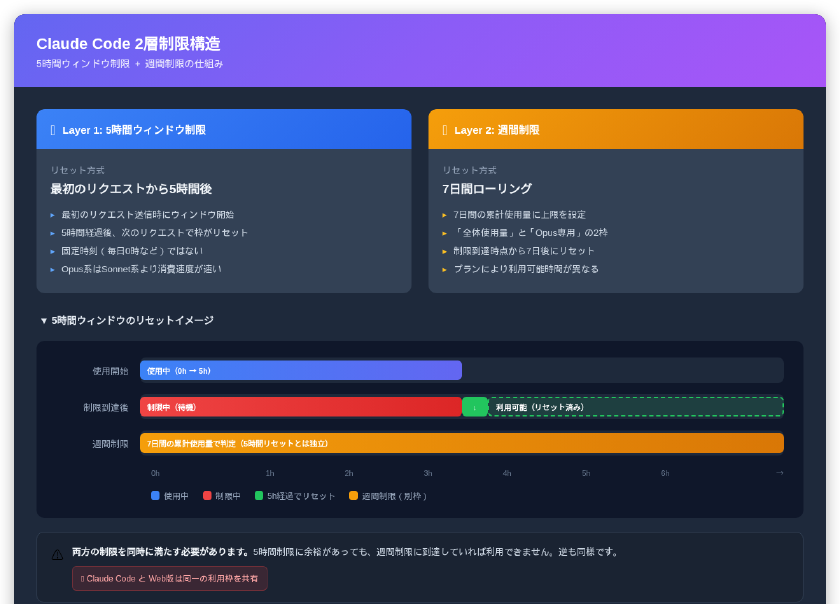
Task: Select the Layer 2: 週間制限 header tab
Action: [615, 128]
